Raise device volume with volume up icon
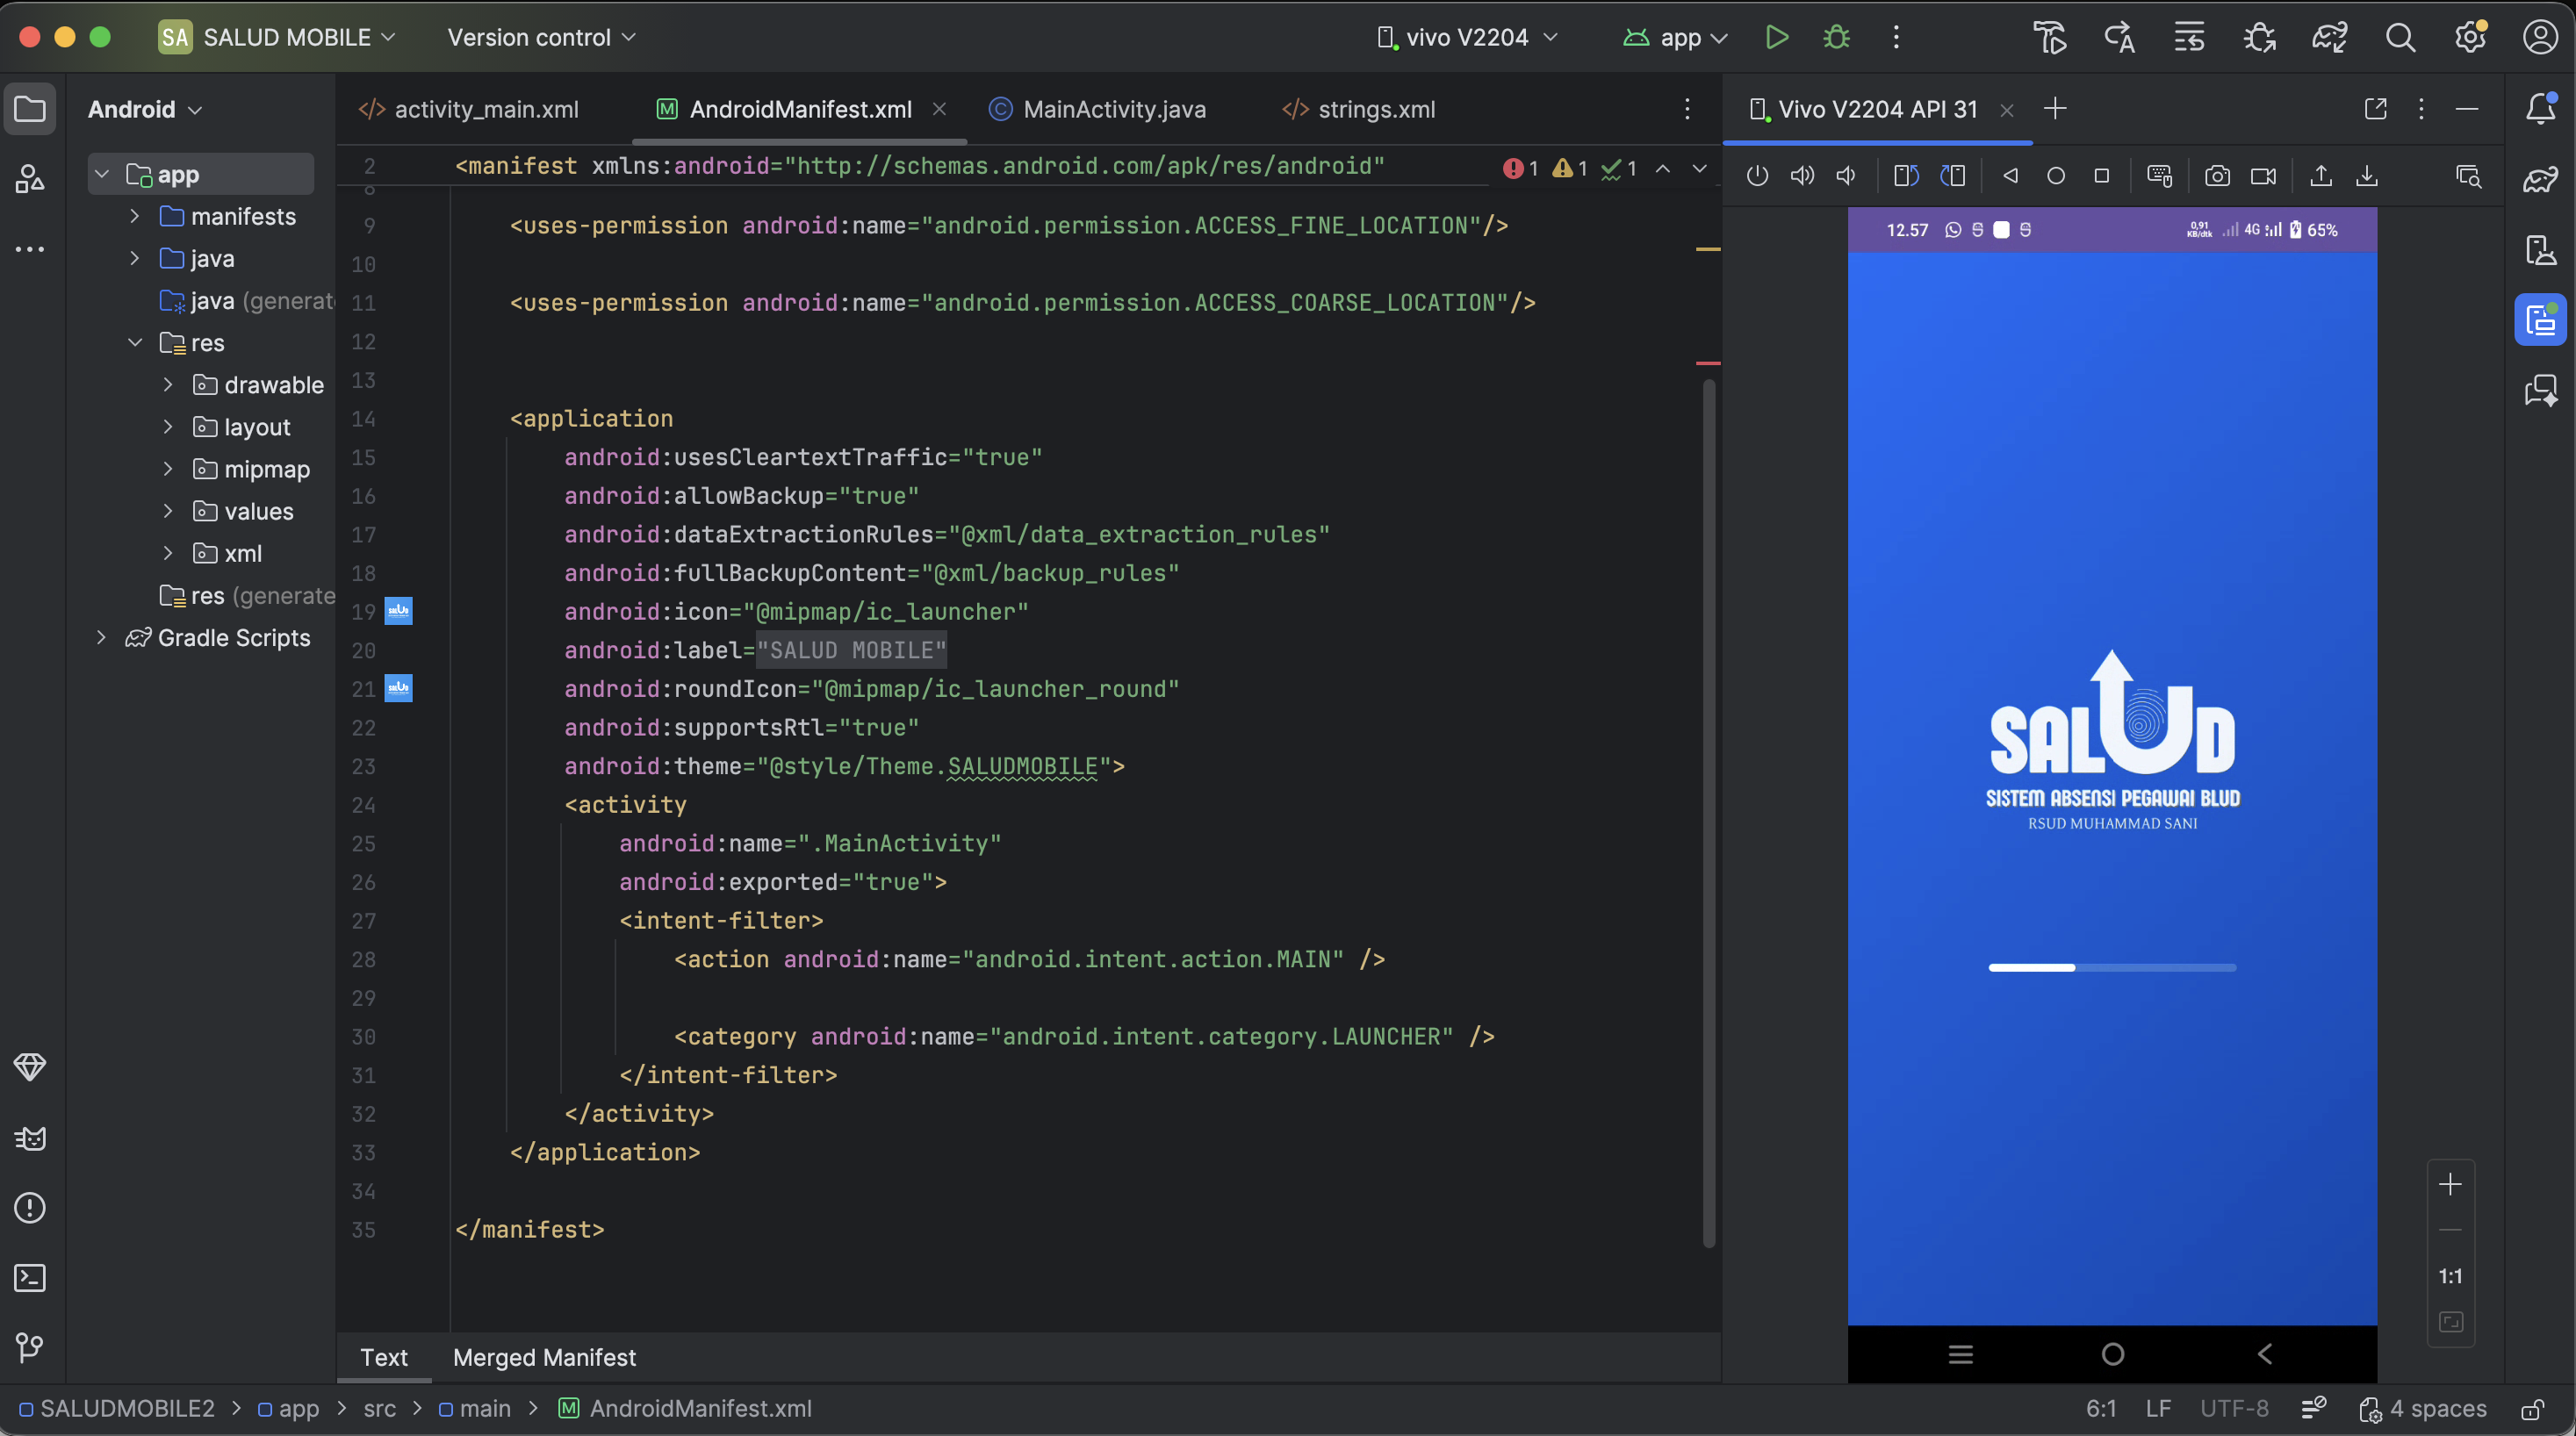2576x1436 pixels. tap(1802, 176)
